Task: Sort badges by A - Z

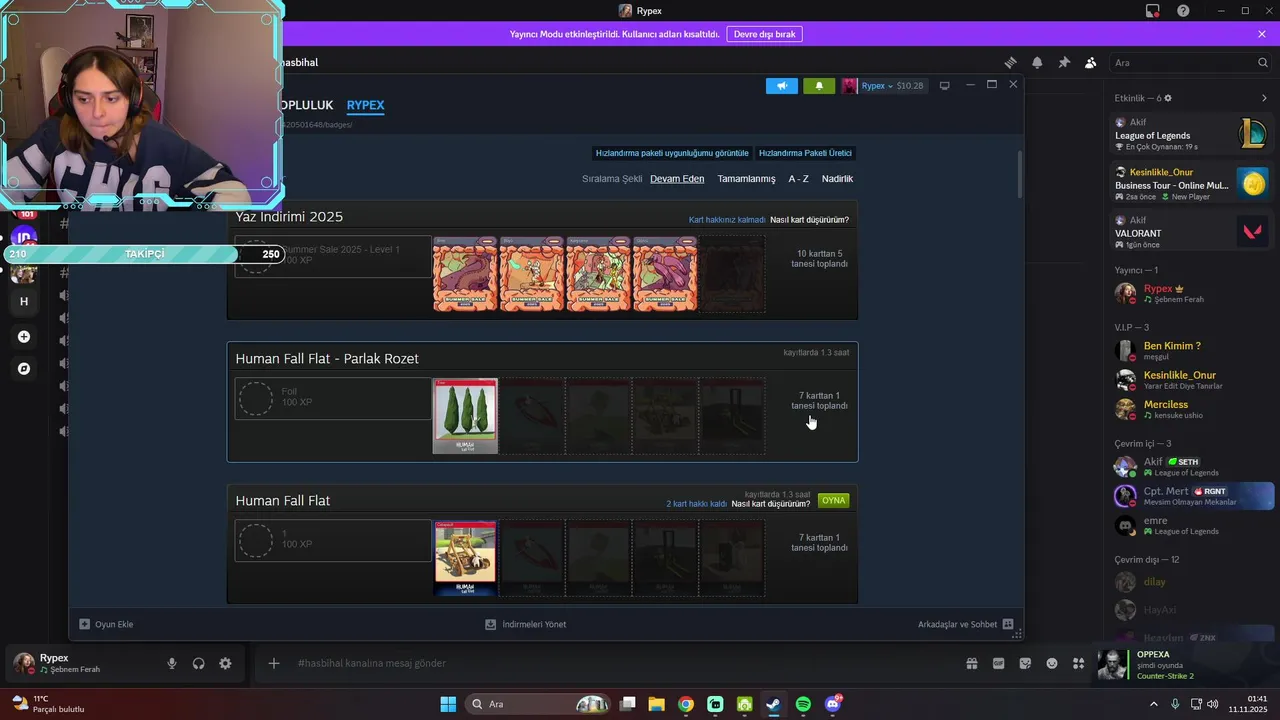Action: pos(798,179)
